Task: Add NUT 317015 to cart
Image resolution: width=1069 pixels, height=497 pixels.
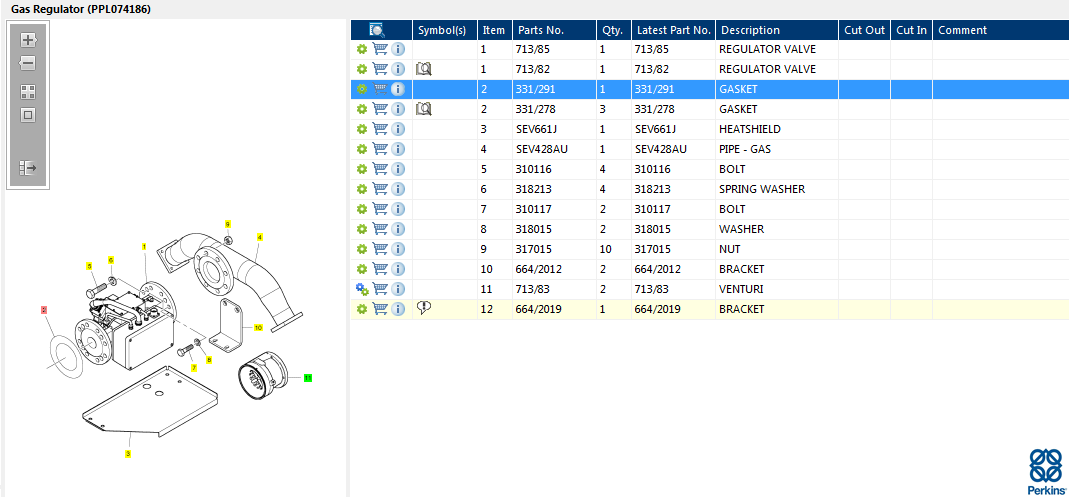Action: (380, 249)
